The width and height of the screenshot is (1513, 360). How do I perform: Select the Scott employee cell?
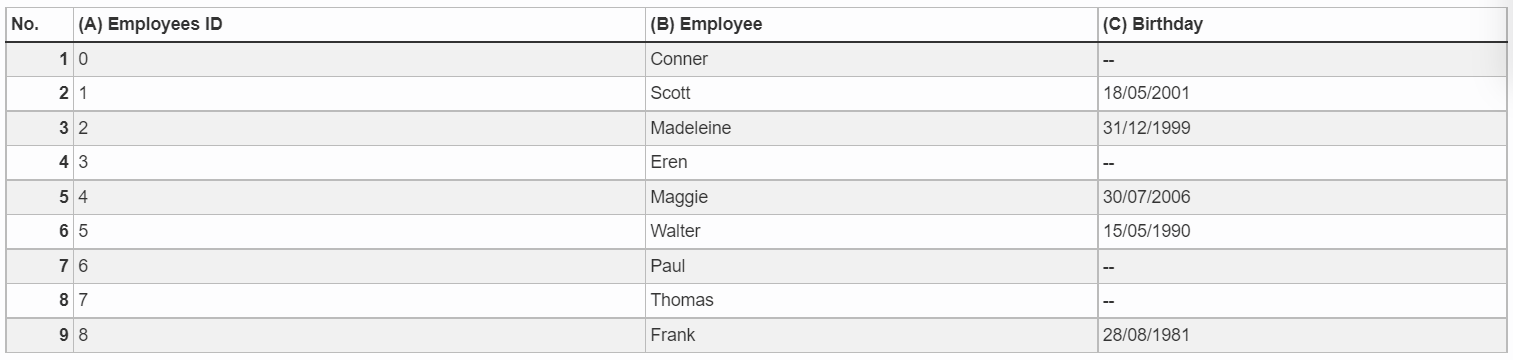click(872, 94)
